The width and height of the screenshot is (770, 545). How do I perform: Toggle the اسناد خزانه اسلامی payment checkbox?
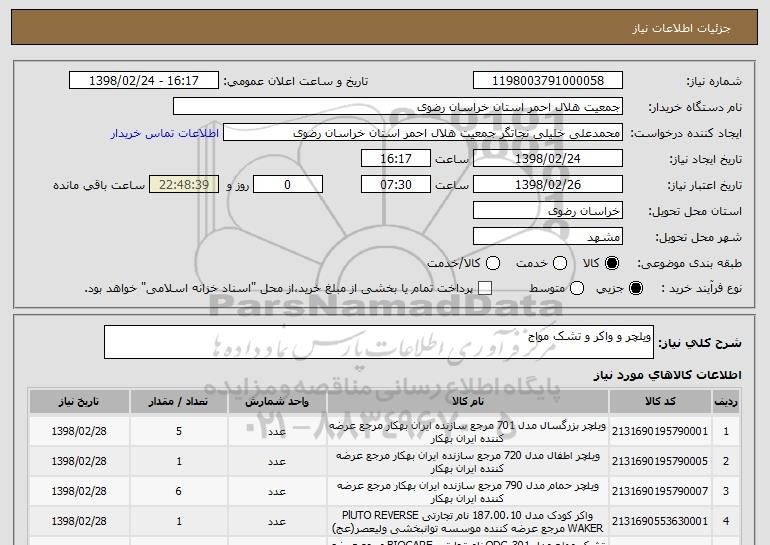pyautogui.click(x=485, y=288)
